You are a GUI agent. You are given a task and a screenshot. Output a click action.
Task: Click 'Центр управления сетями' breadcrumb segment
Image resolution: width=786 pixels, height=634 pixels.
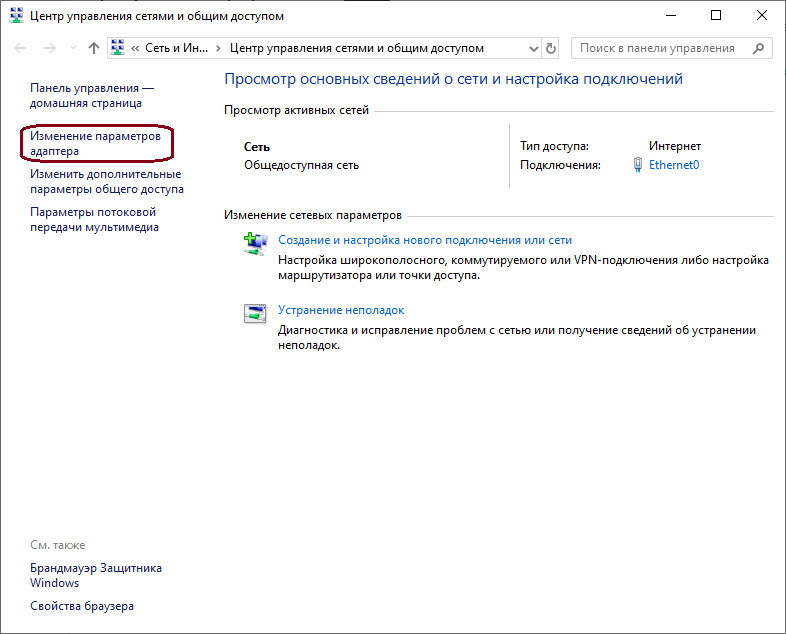click(356, 48)
